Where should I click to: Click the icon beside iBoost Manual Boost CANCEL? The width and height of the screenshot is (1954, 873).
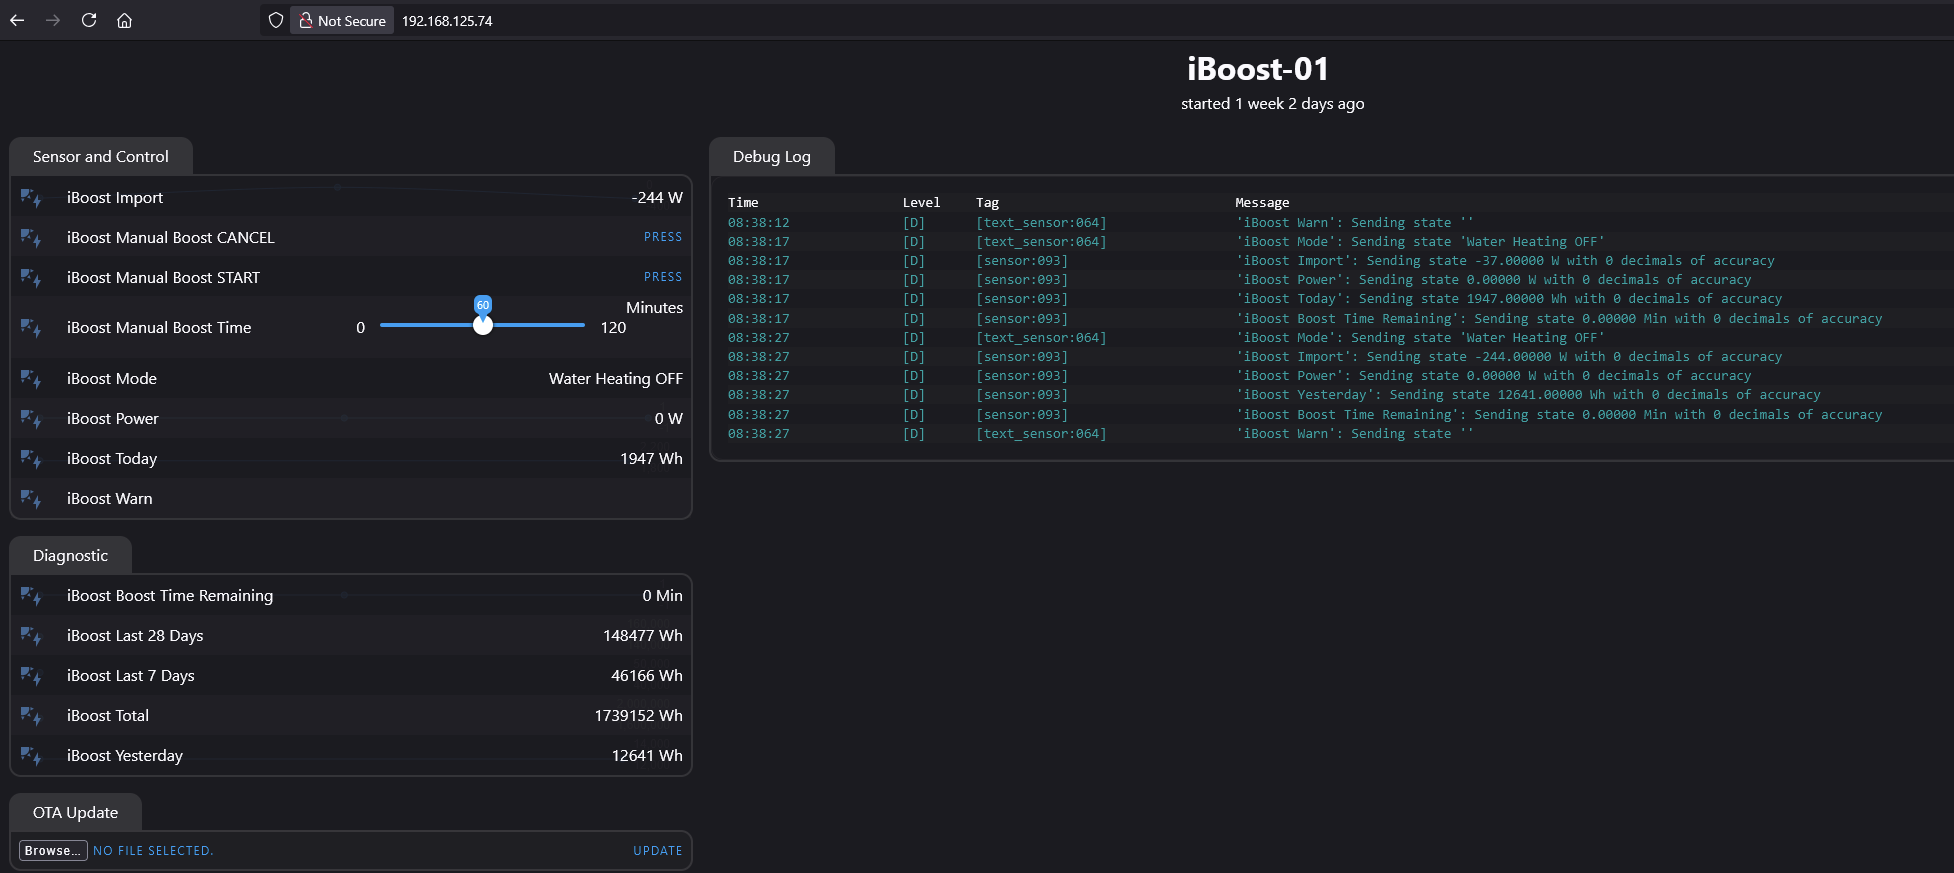[x=31, y=238]
